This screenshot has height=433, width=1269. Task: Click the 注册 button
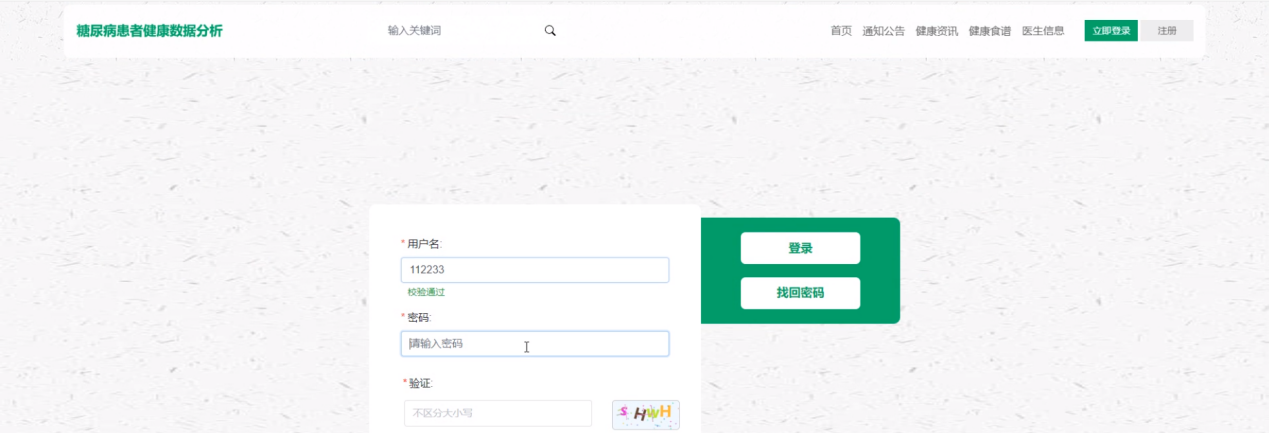tap(1167, 31)
